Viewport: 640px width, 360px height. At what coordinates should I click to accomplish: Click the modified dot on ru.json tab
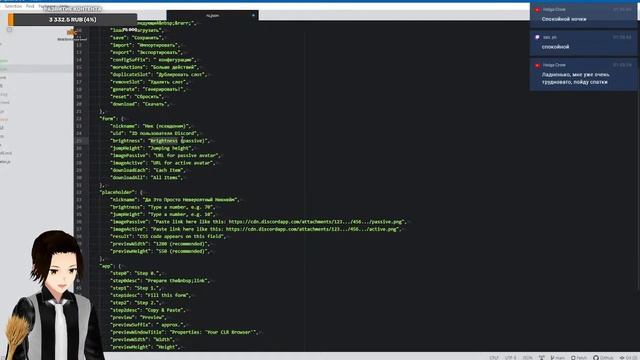(253, 16)
